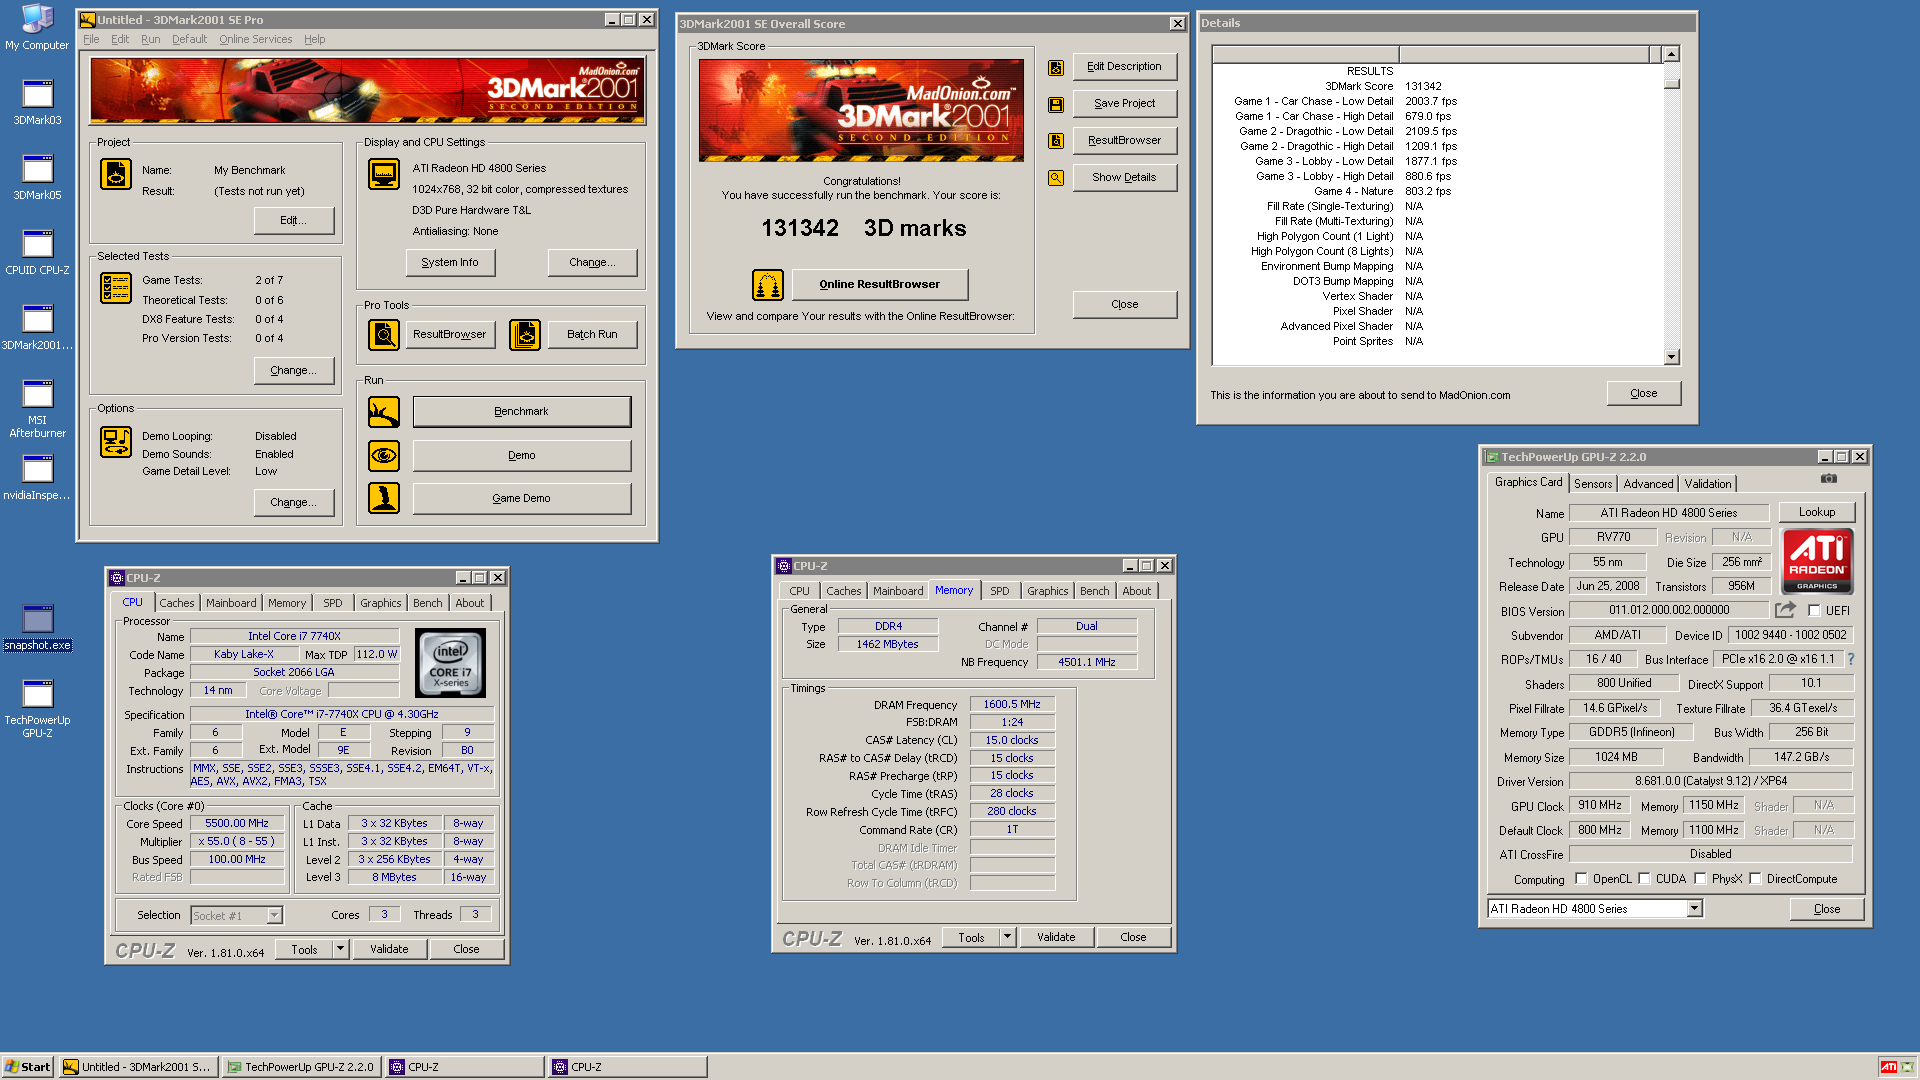Click the Demo eye icon
1920x1080 pixels.
click(384, 456)
